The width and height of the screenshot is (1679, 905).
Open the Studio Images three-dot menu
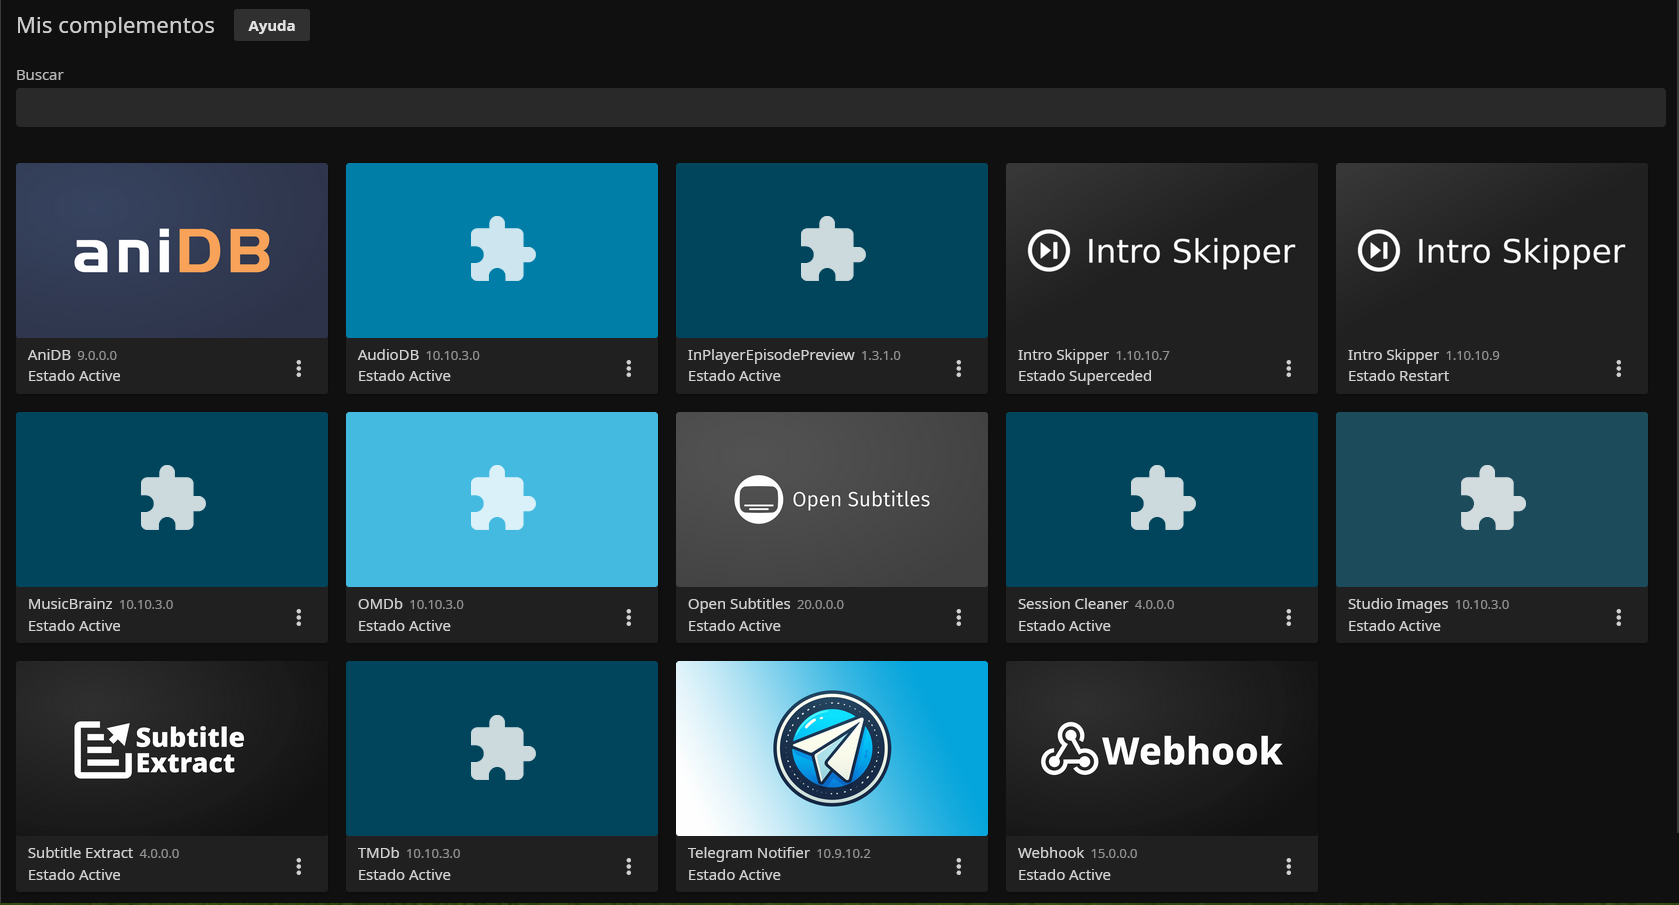[1618, 617]
